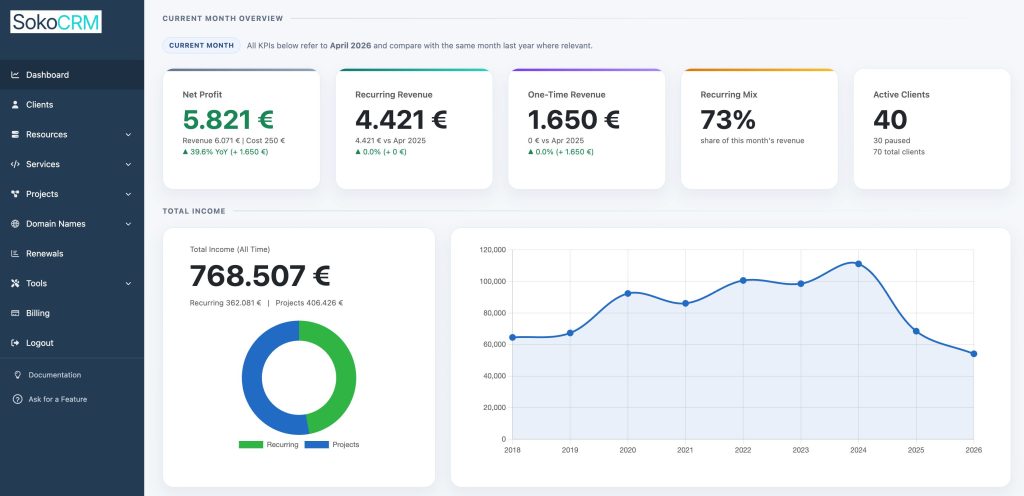Click the 'Revenue 6.071 € | Cost 250 €' text
The image size is (1024, 496).
234,140
